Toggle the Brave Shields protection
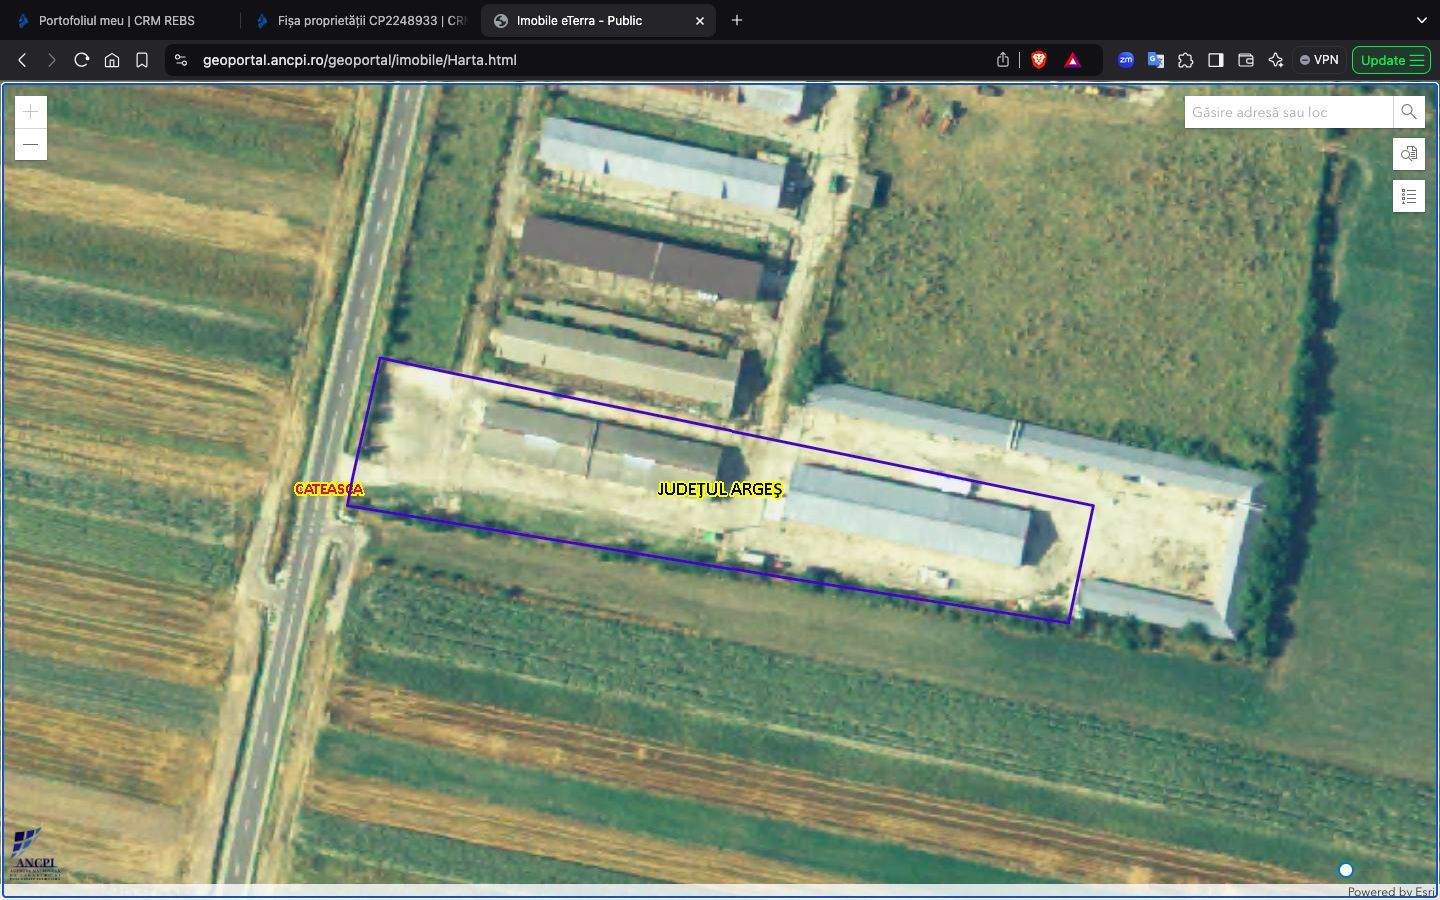1440x900 pixels. coord(1039,60)
